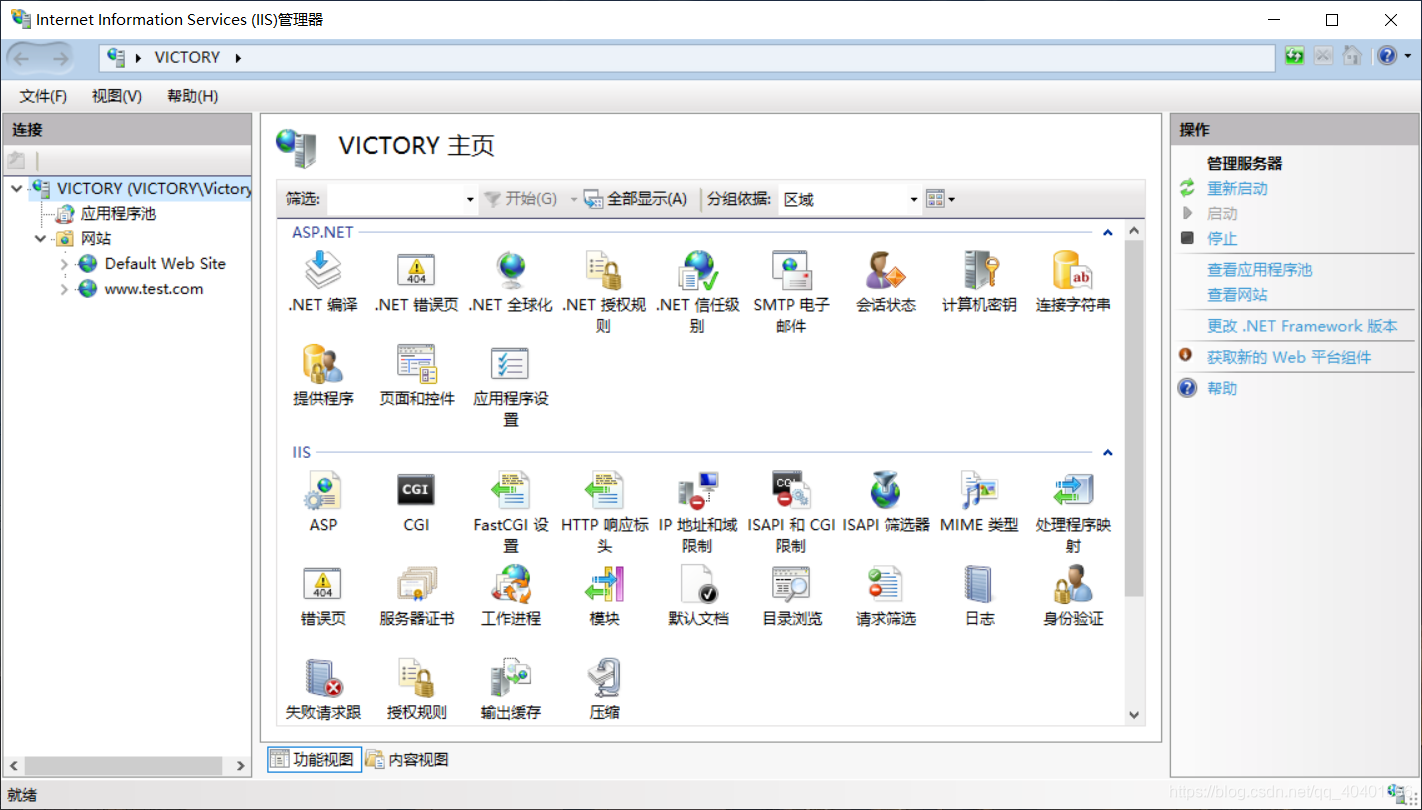1422x810 pixels.
Task: Open the 视图(V) menu
Action: tap(117, 96)
